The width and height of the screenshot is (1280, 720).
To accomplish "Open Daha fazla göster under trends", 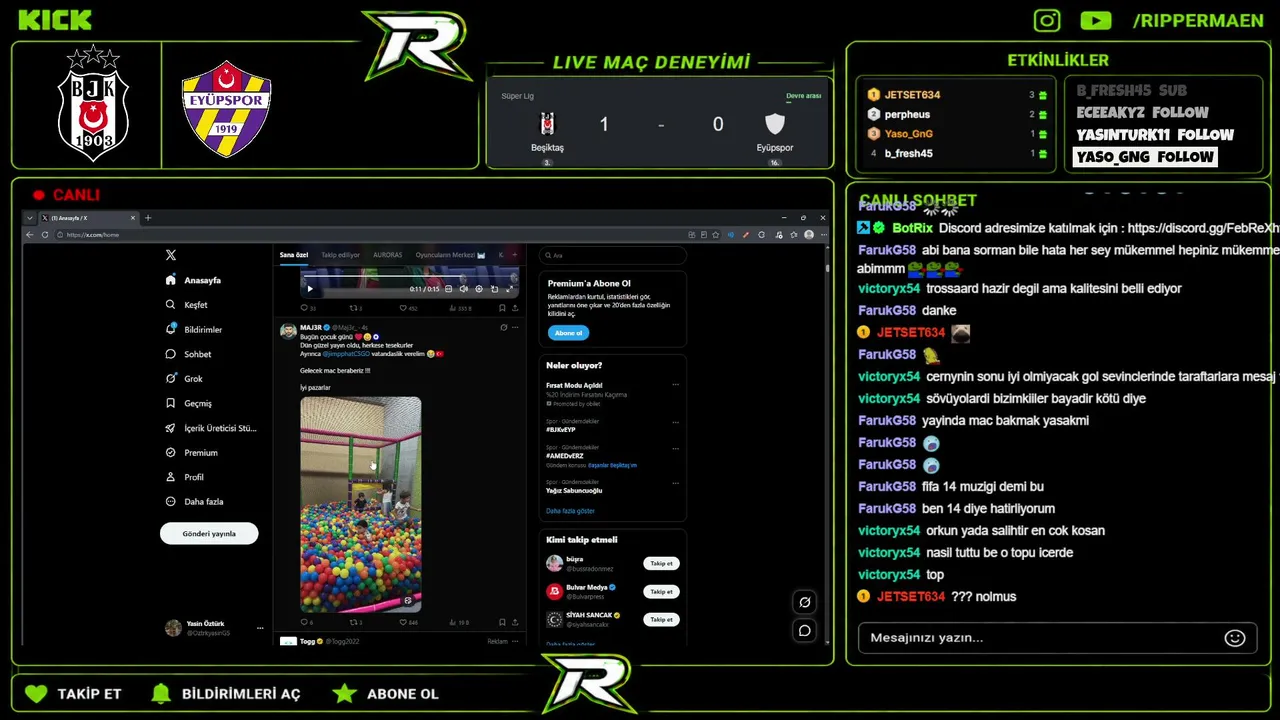I will pos(570,511).
